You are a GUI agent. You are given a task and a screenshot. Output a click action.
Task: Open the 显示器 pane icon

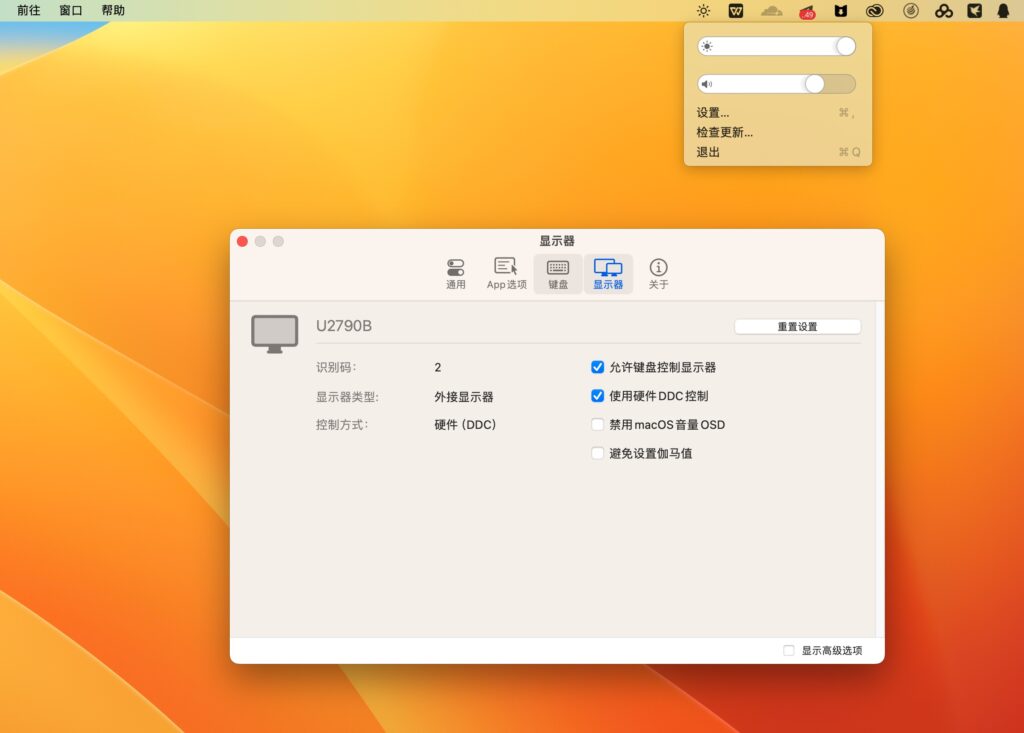coord(608,270)
